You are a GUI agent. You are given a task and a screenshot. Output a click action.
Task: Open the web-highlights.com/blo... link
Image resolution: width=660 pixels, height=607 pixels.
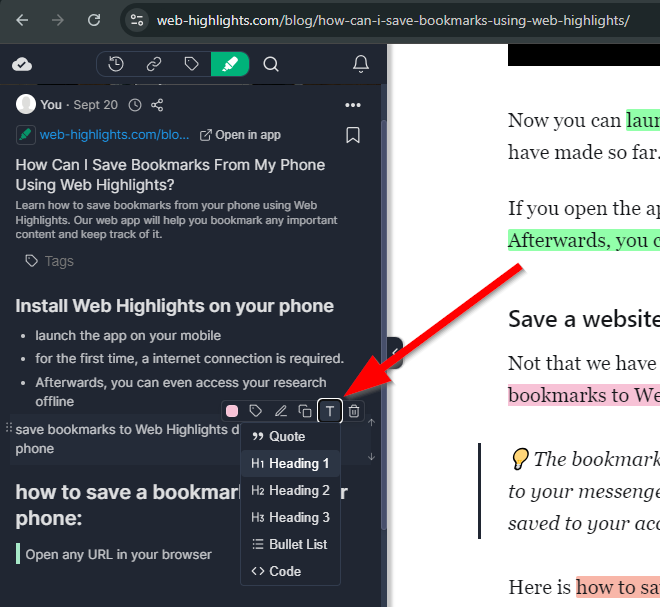(114, 135)
